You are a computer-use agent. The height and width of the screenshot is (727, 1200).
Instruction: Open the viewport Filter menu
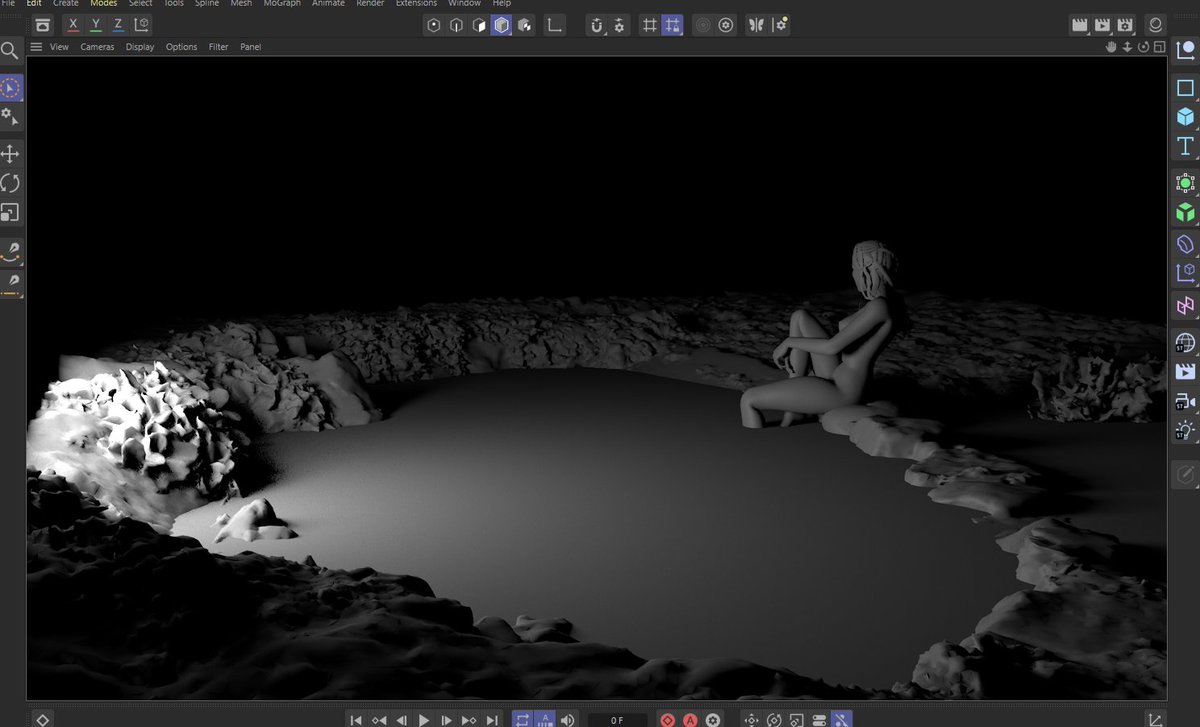click(x=219, y=47)
